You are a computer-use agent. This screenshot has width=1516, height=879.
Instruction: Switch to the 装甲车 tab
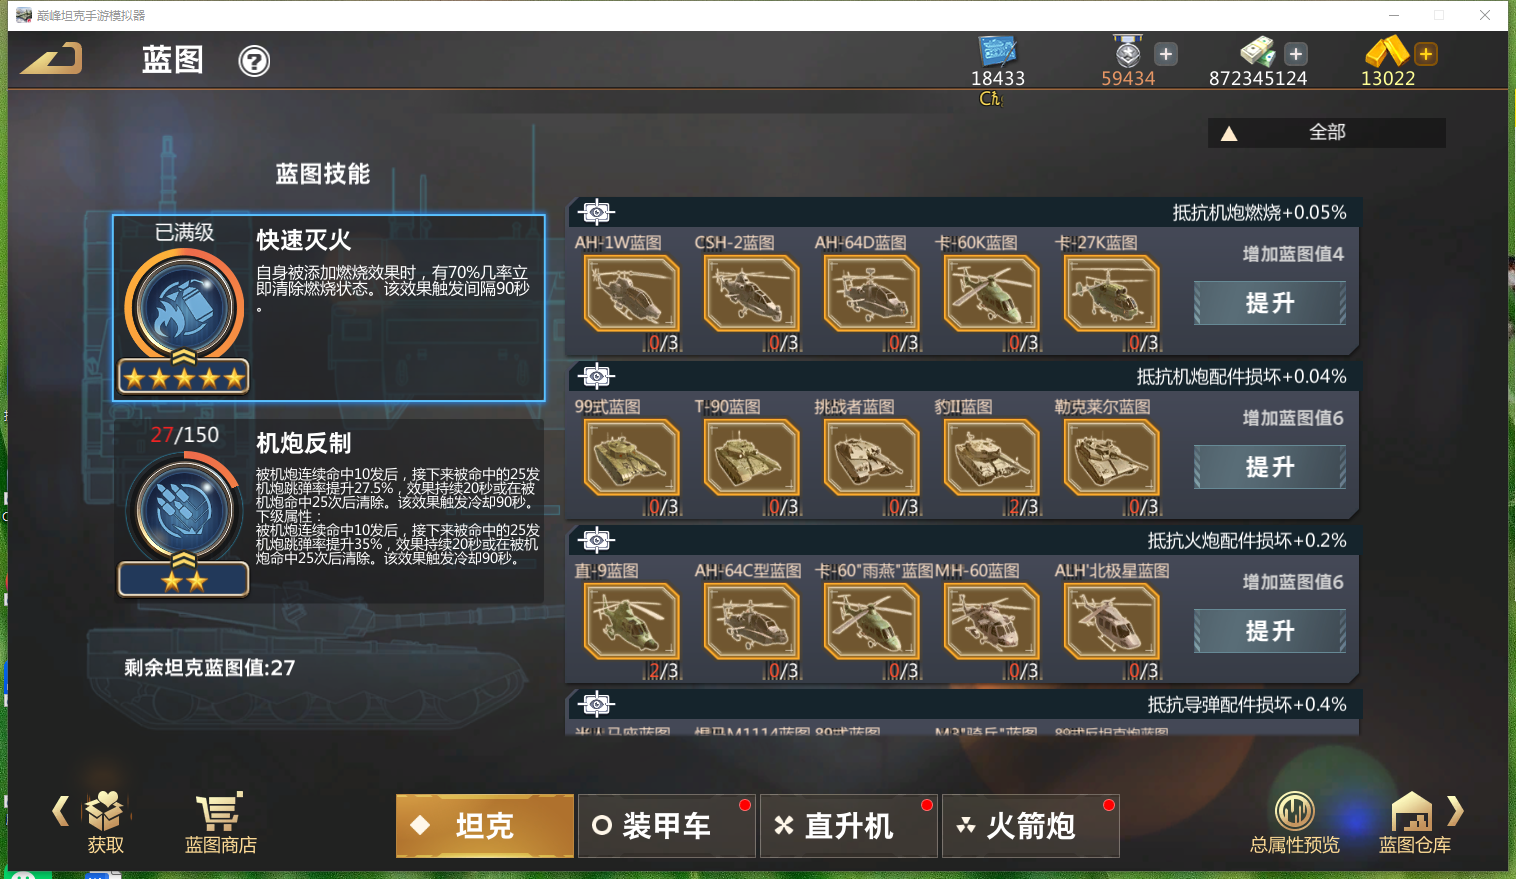tap(666, 826)
